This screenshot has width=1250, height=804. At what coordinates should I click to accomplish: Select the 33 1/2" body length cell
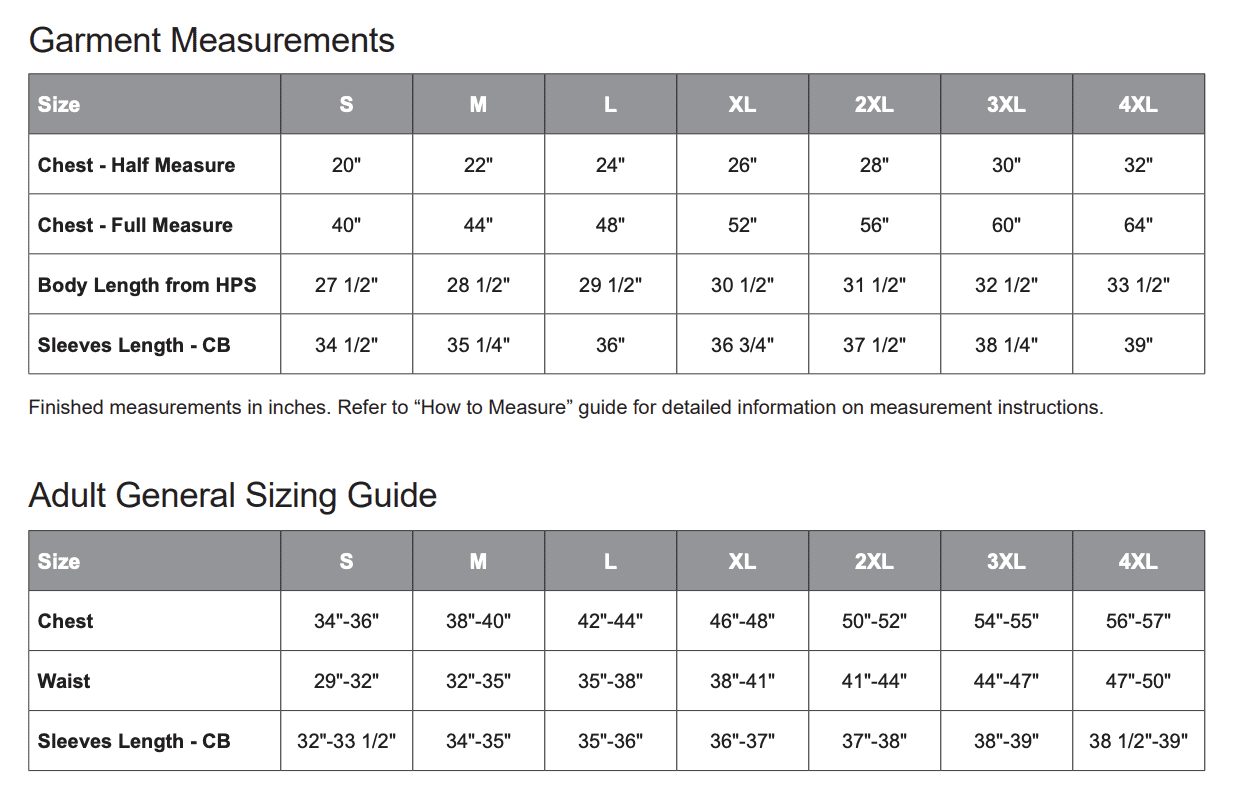click(1138, 285)
